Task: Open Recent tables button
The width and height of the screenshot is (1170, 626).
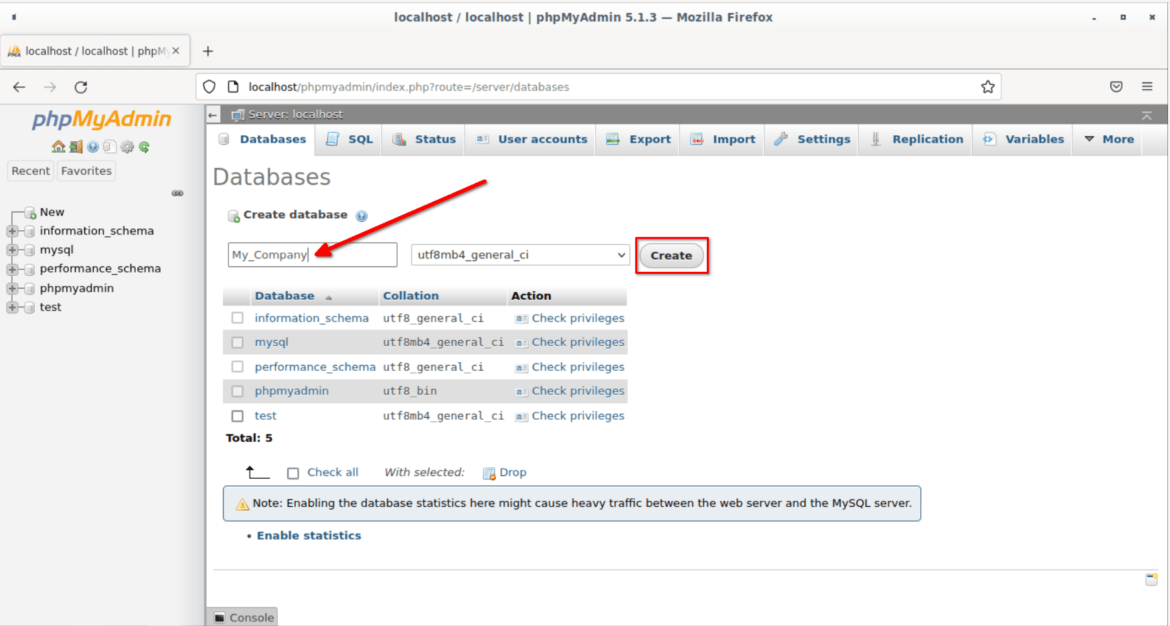Action: (31, 171)
